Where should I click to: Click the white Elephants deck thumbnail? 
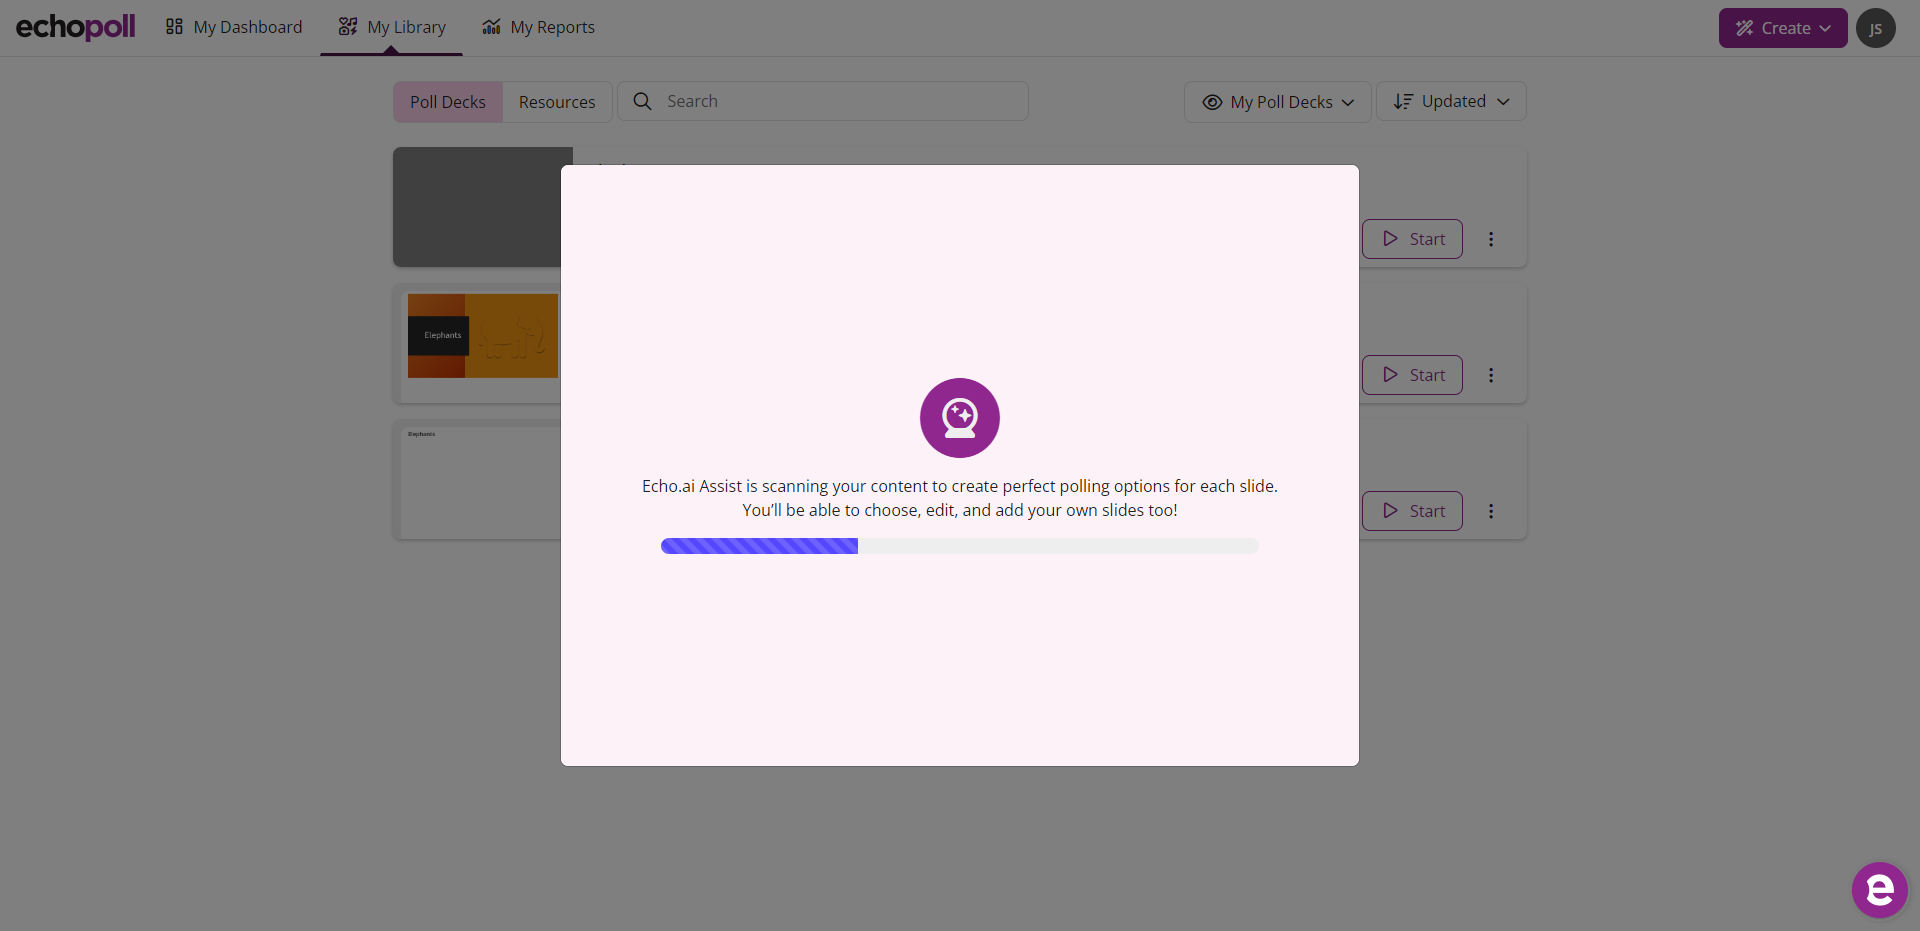[481, 482]
